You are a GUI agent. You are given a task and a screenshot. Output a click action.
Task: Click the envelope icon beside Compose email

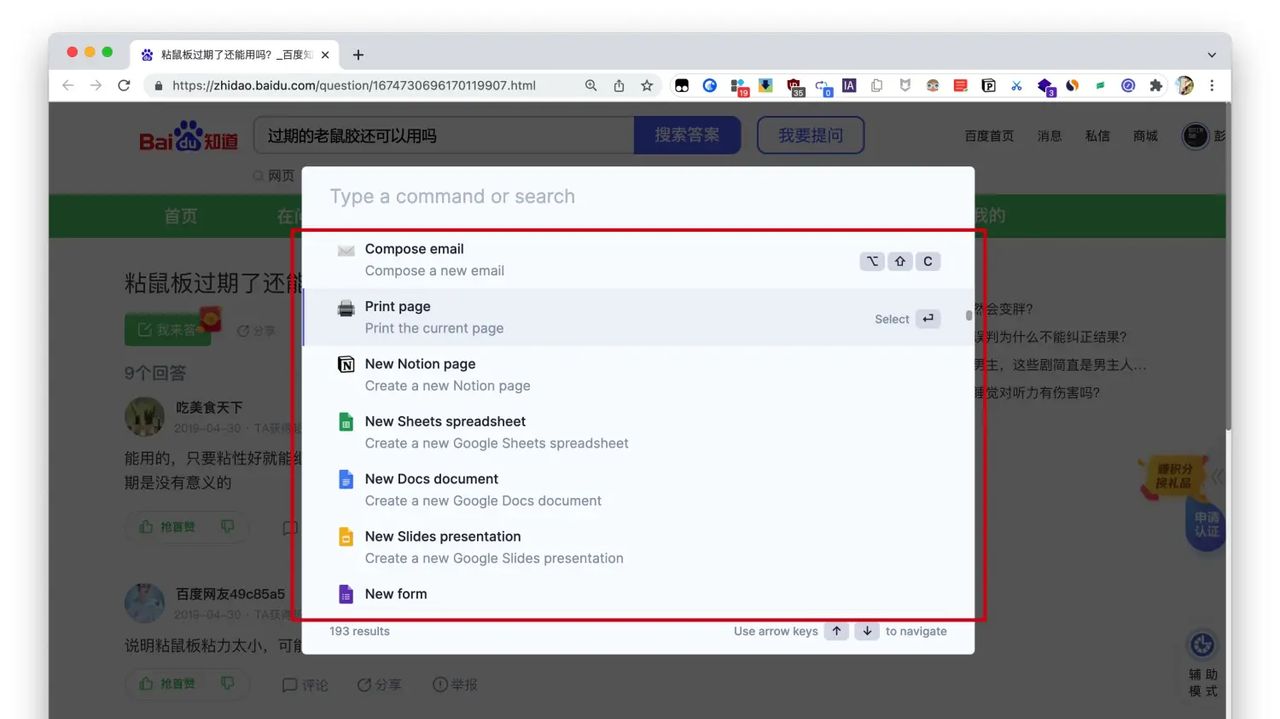click(x=346, y=250)
